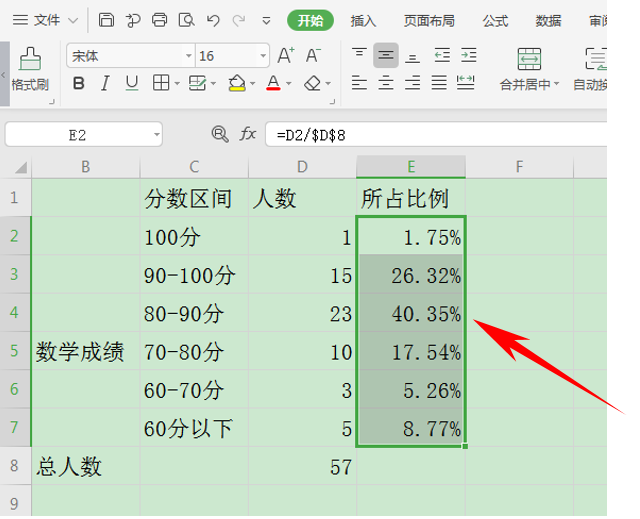The width and height of the screenshot is (640, 519).
Task: Select row 8 header
Action: (15, 466)
